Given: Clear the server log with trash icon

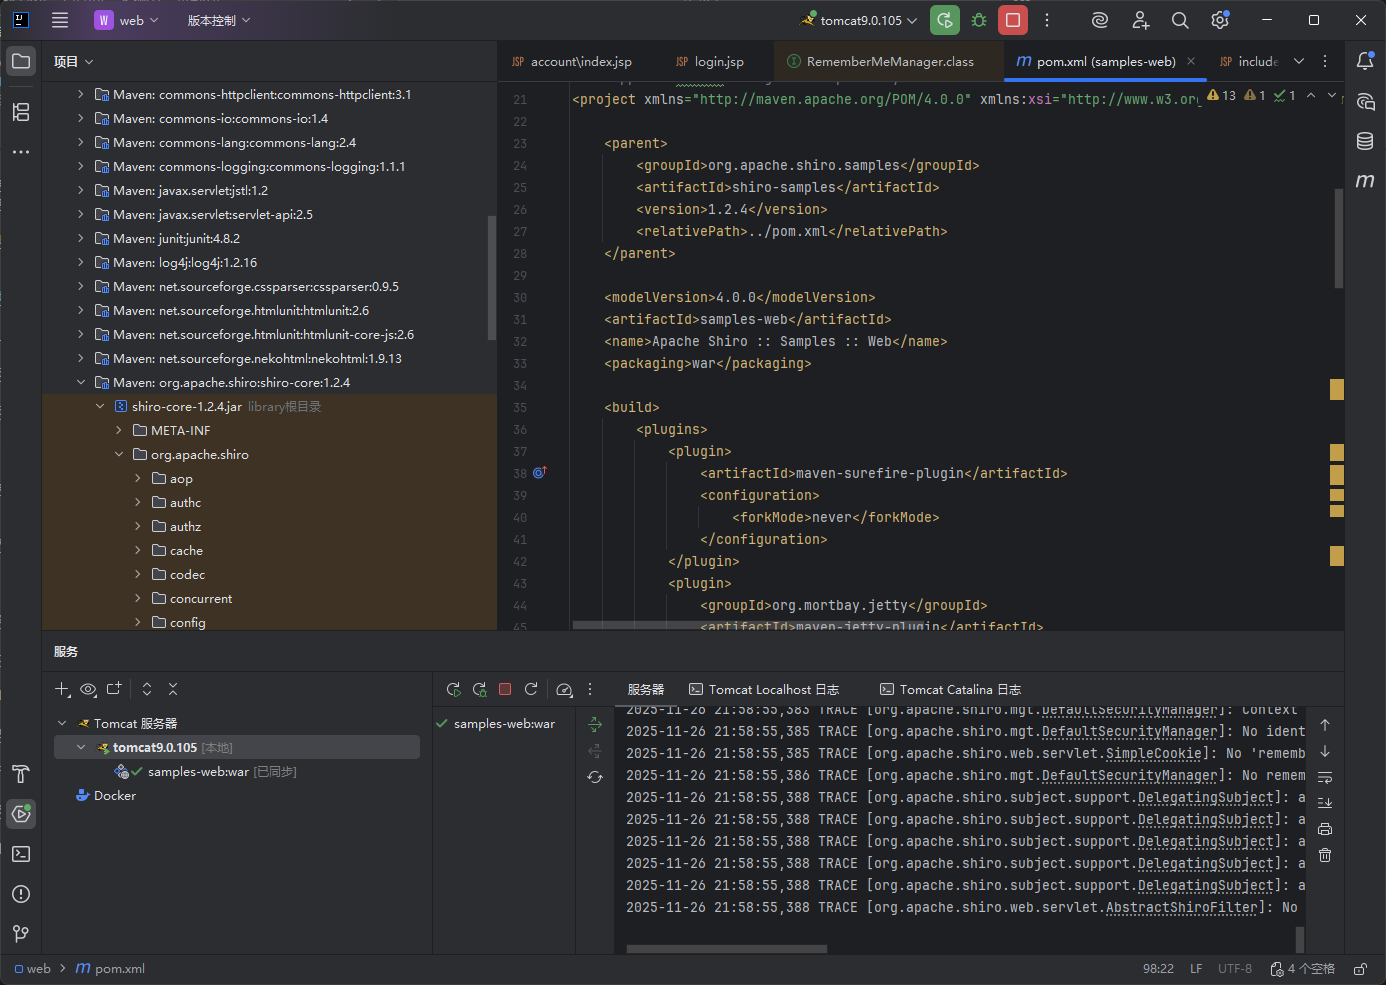Looking at the screenshot, I should [1325, 855].
